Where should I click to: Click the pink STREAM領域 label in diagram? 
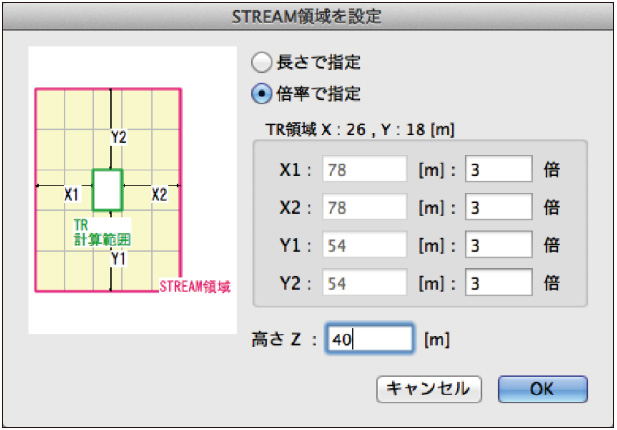(195, 286)
